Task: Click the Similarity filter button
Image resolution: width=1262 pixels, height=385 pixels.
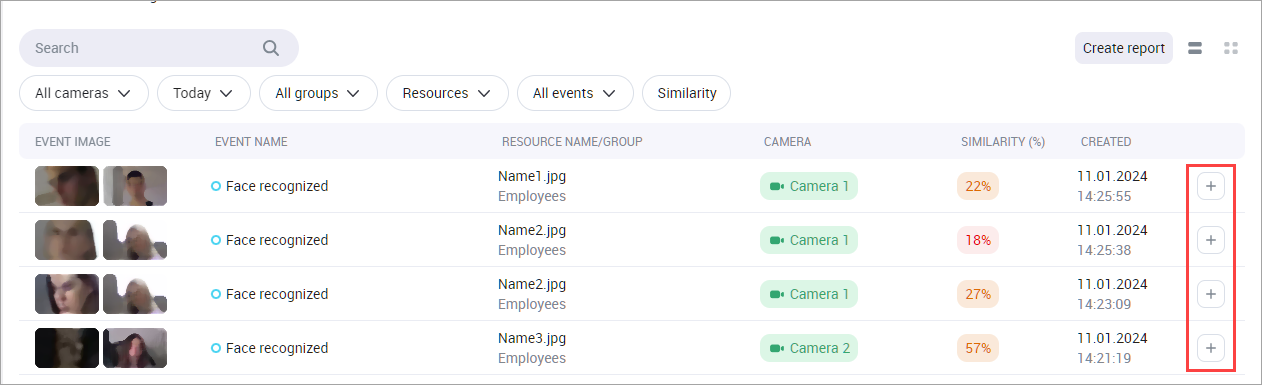Action: click(x=687, y=93)
